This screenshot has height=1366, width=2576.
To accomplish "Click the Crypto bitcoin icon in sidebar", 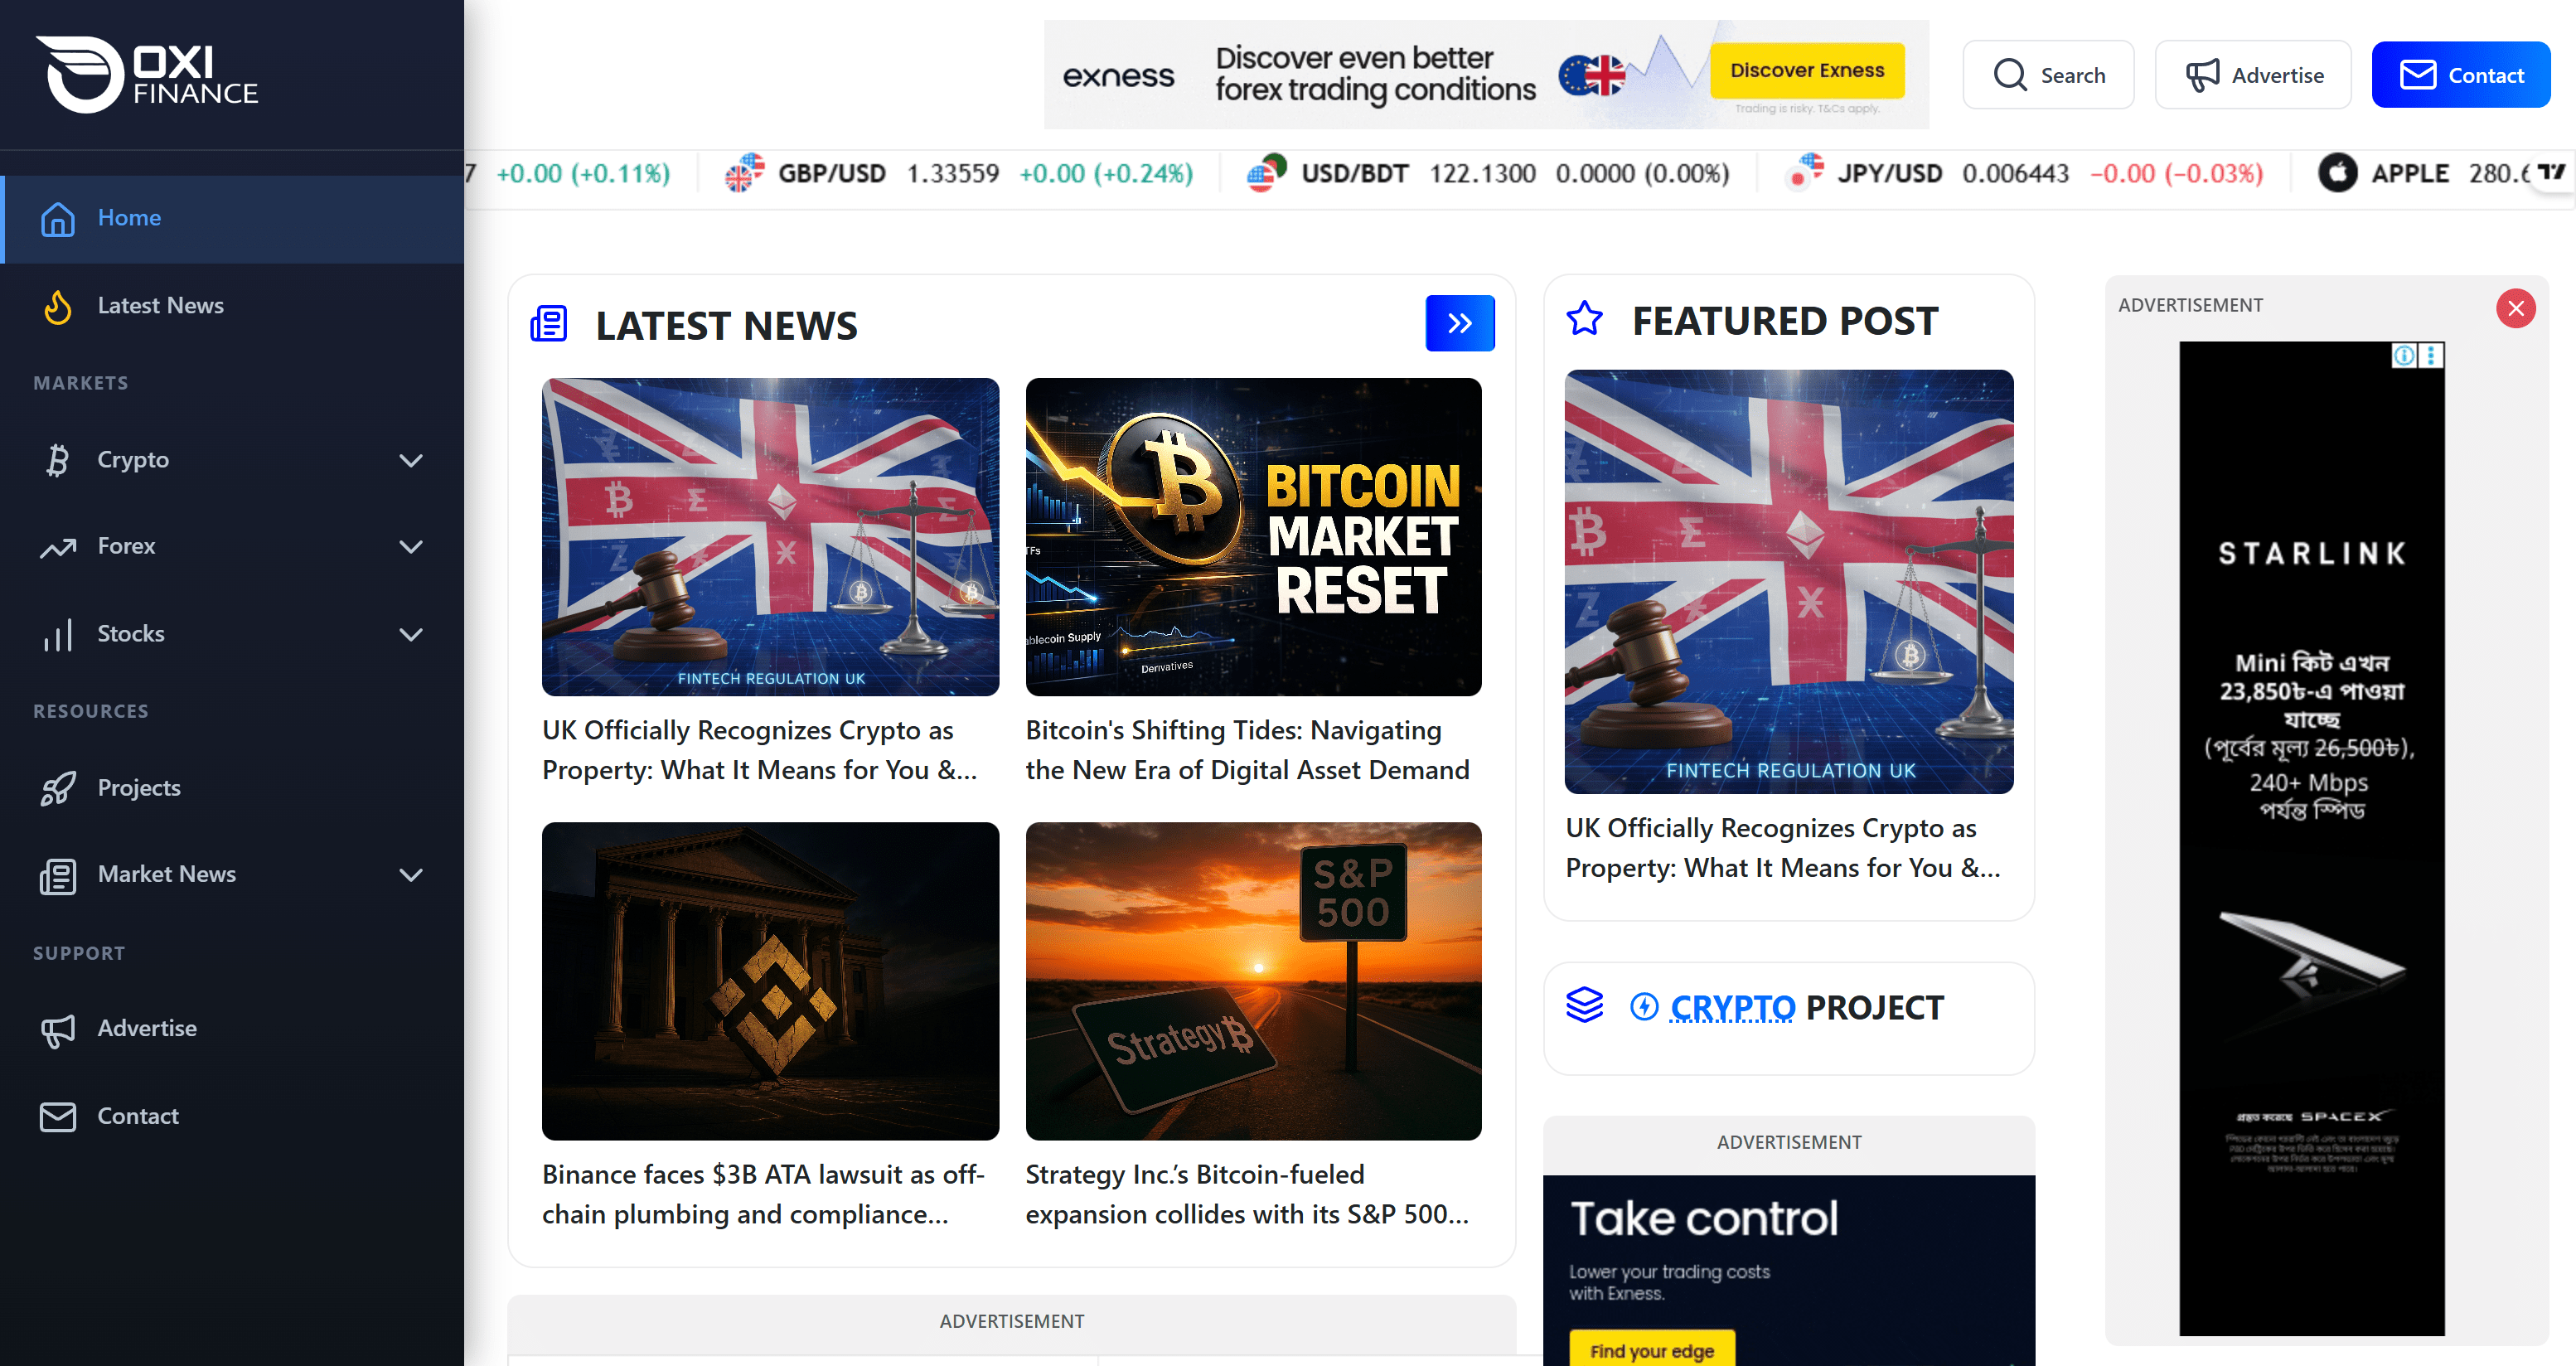I will [58, 460].
